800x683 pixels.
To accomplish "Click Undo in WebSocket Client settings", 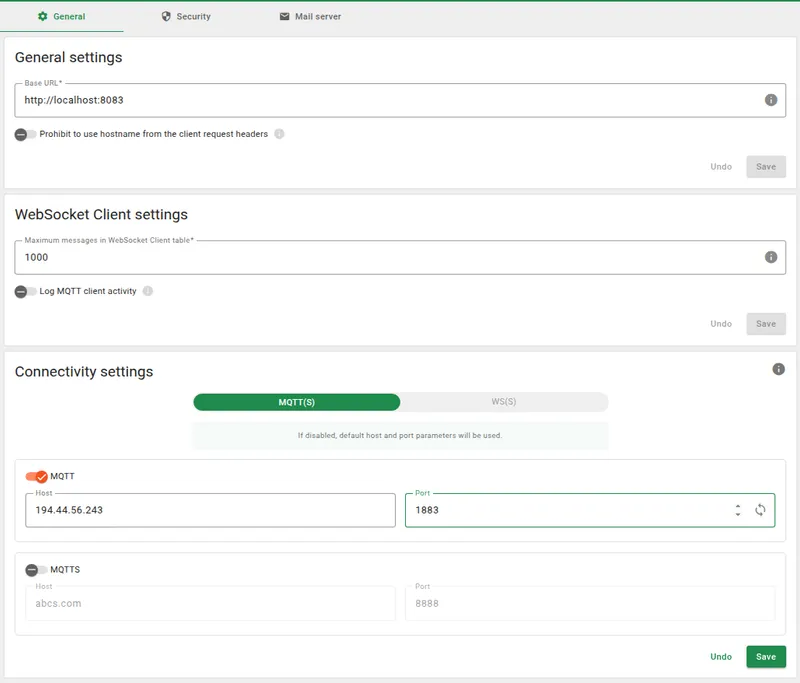I will pos(720,324).
